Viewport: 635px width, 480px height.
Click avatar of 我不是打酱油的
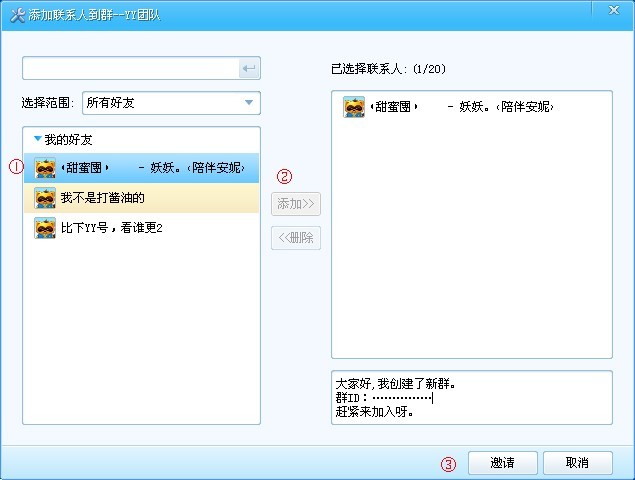point(45,198)
